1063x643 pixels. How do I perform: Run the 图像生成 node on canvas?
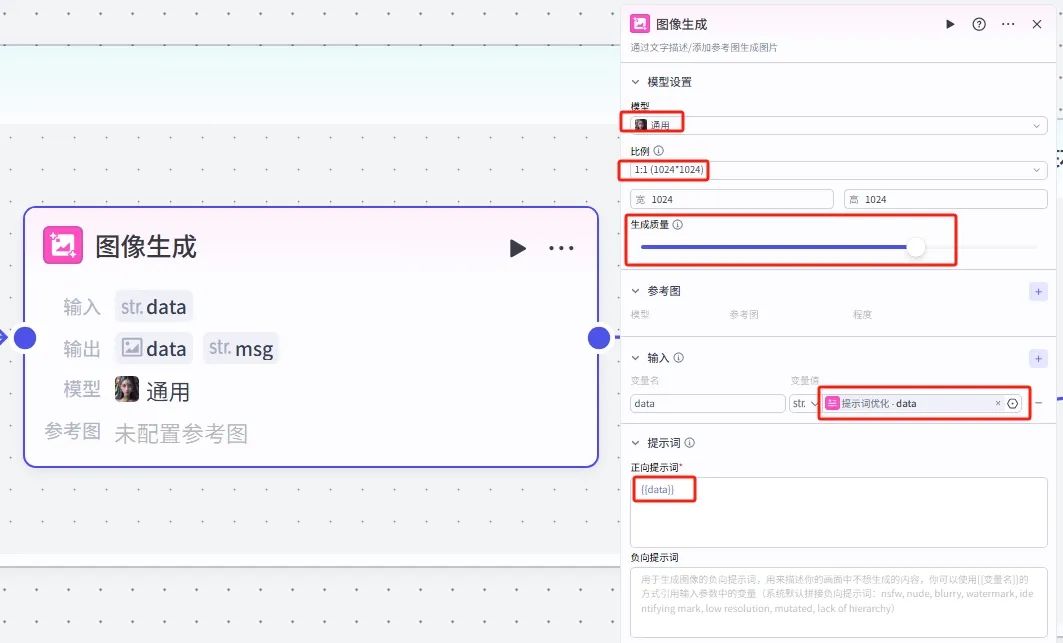click(518, 248)
